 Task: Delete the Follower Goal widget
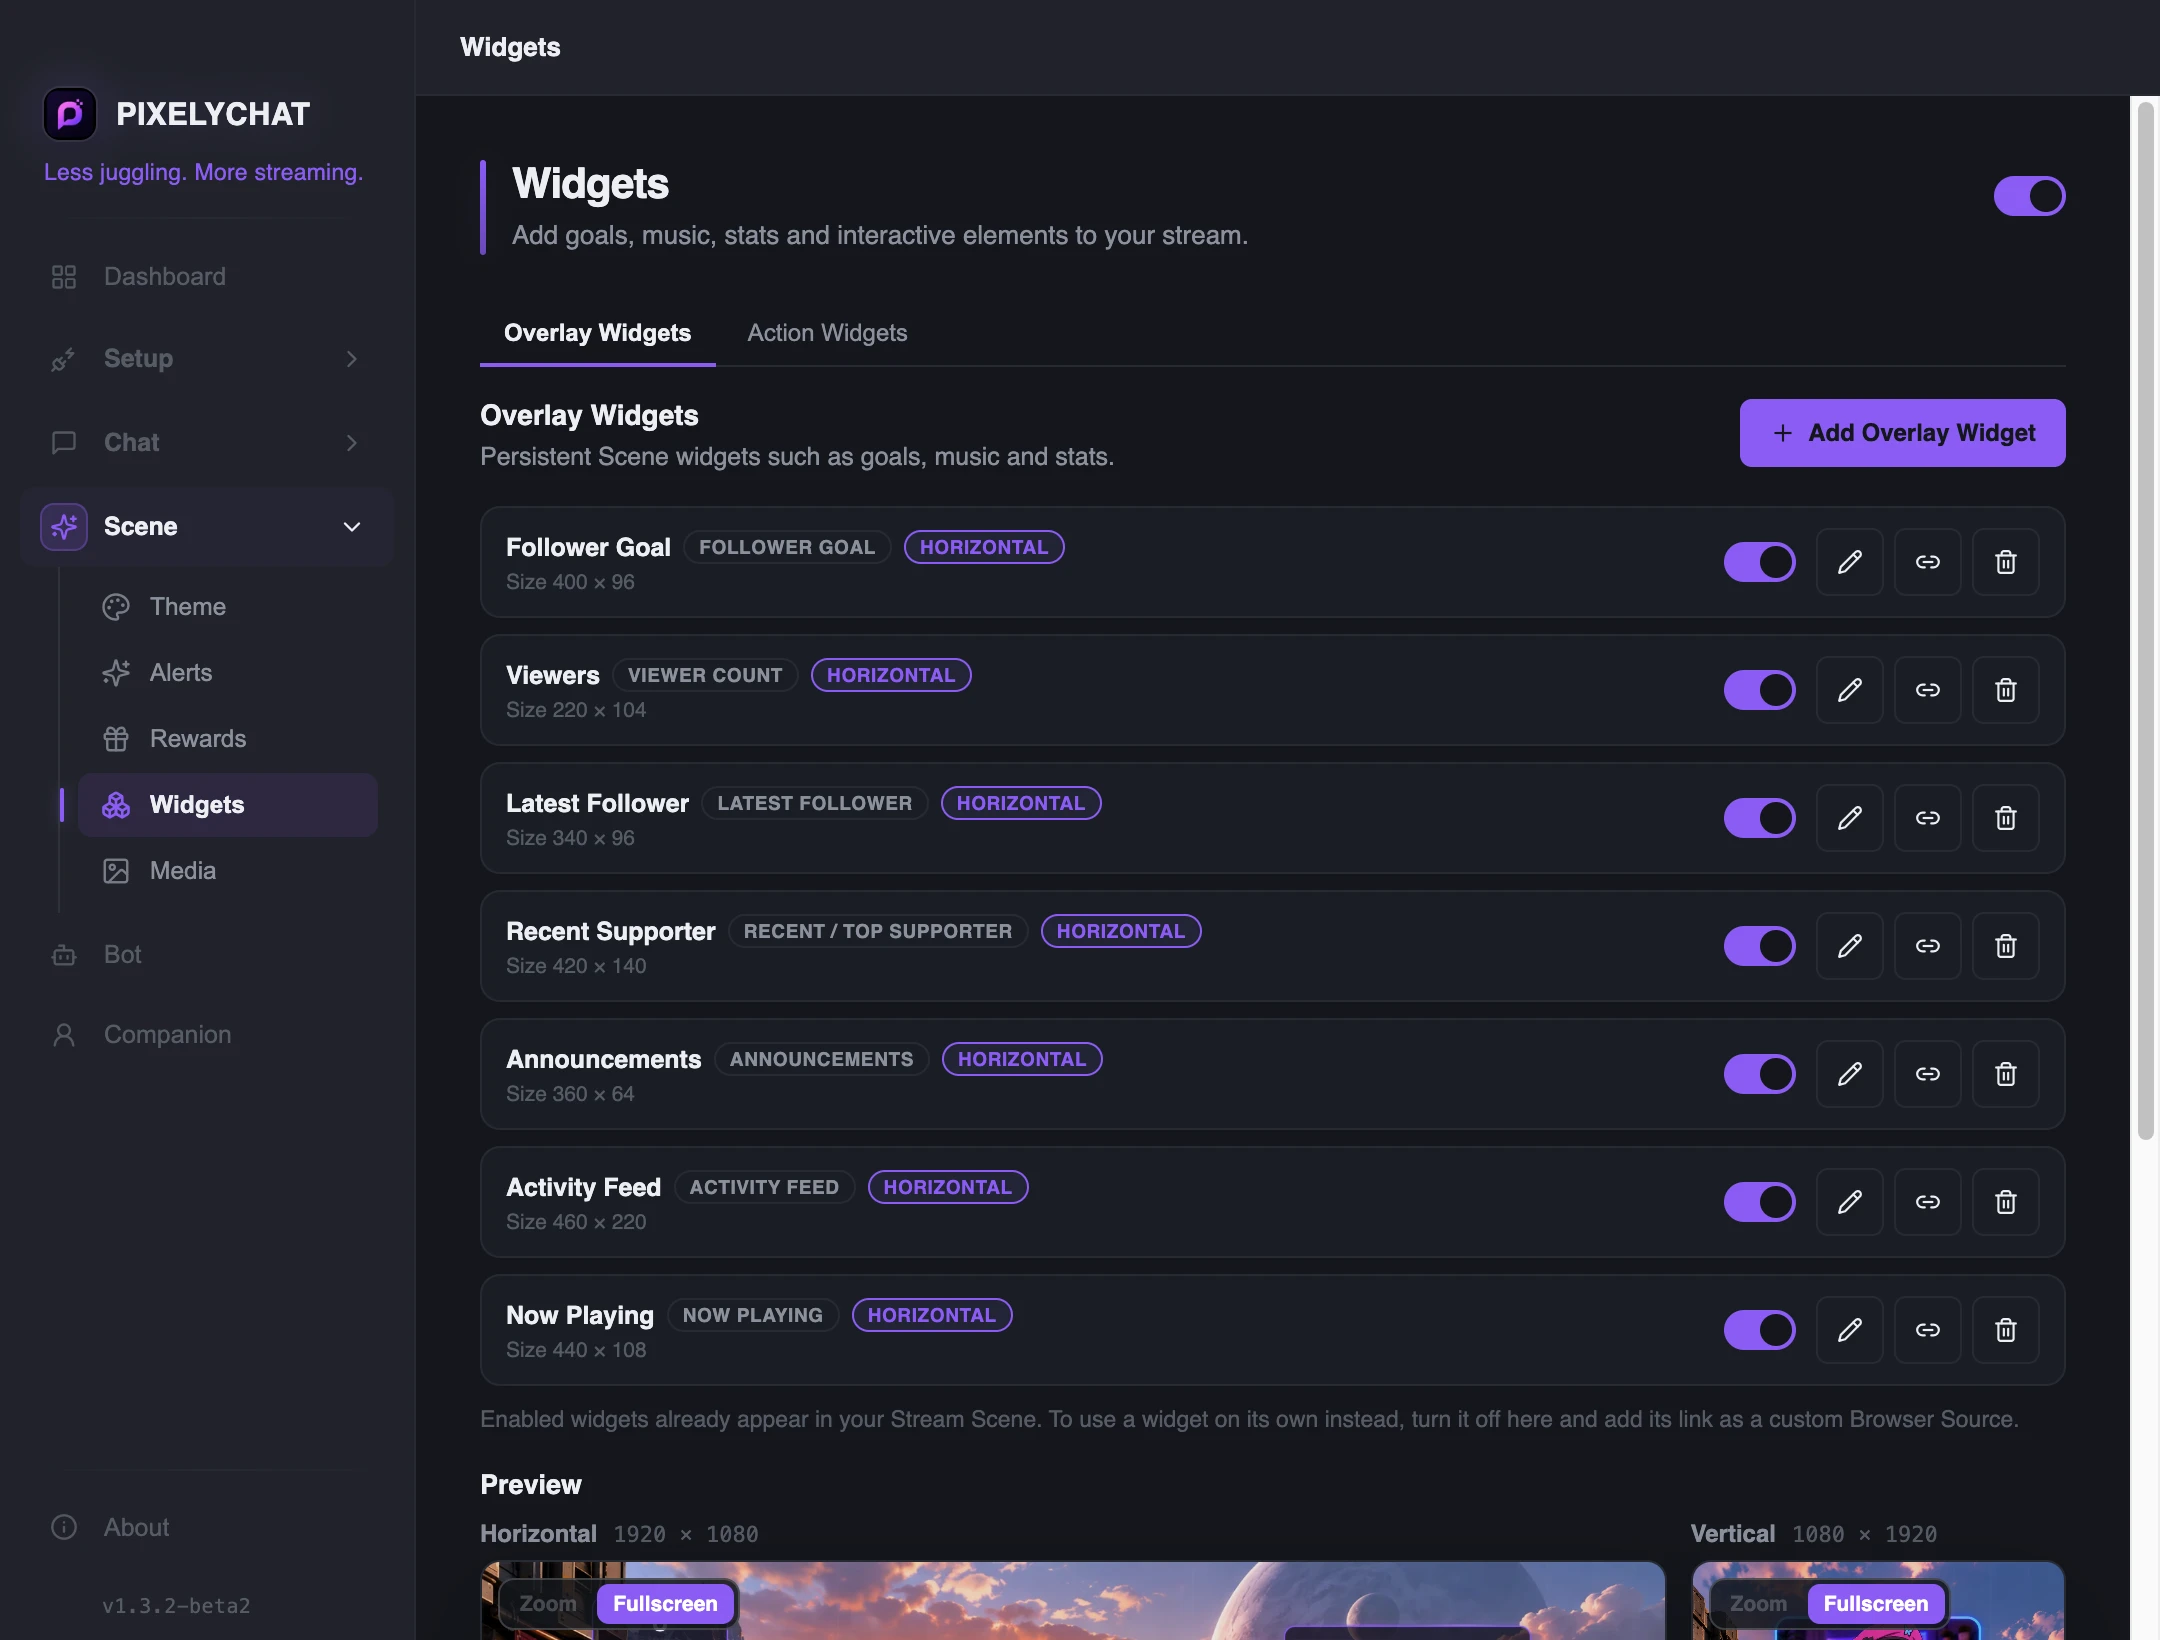point(2005,562)
